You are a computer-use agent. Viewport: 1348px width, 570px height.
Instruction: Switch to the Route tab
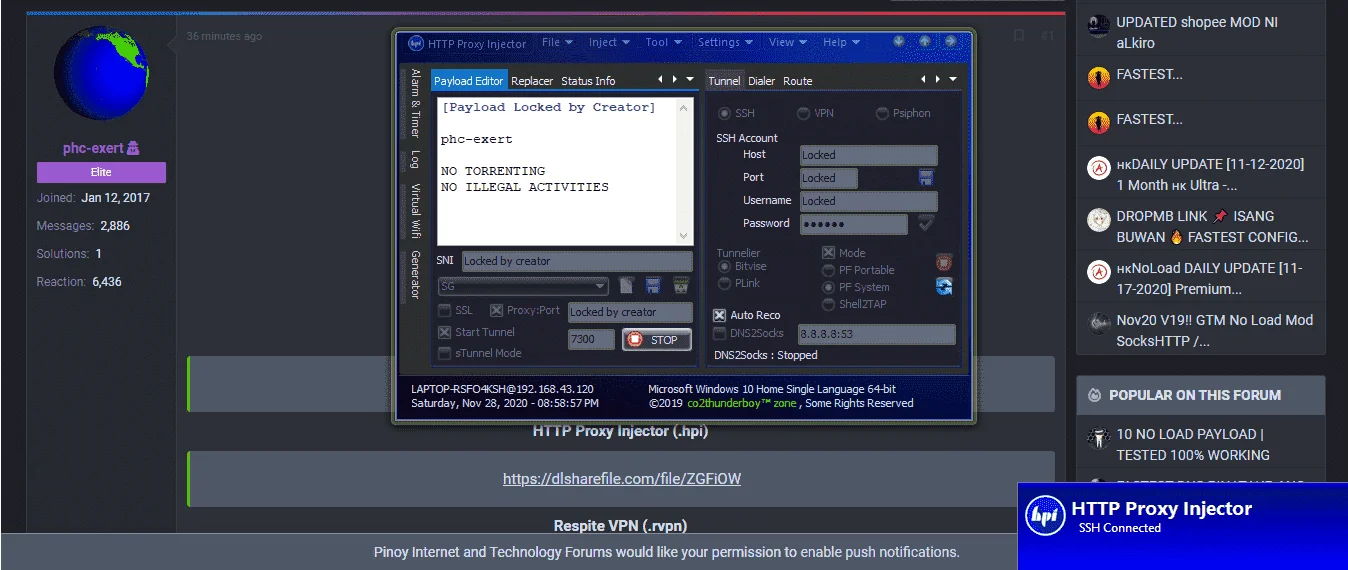coord(797,81)
